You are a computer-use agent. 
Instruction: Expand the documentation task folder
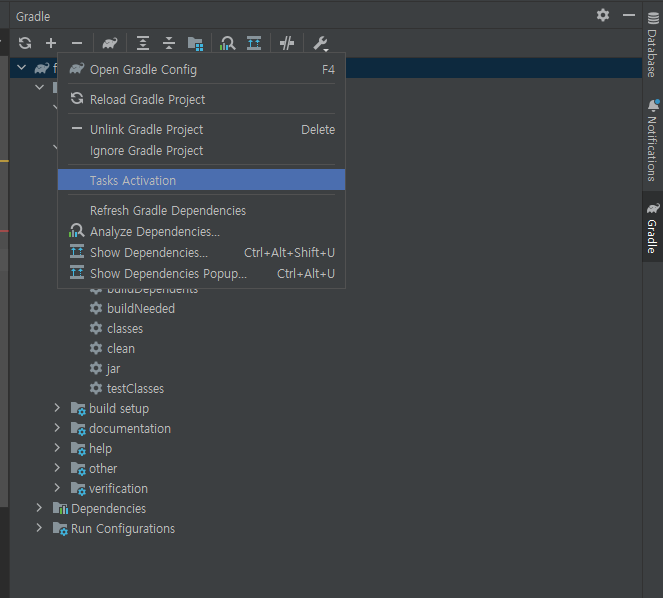coord(57,428)
